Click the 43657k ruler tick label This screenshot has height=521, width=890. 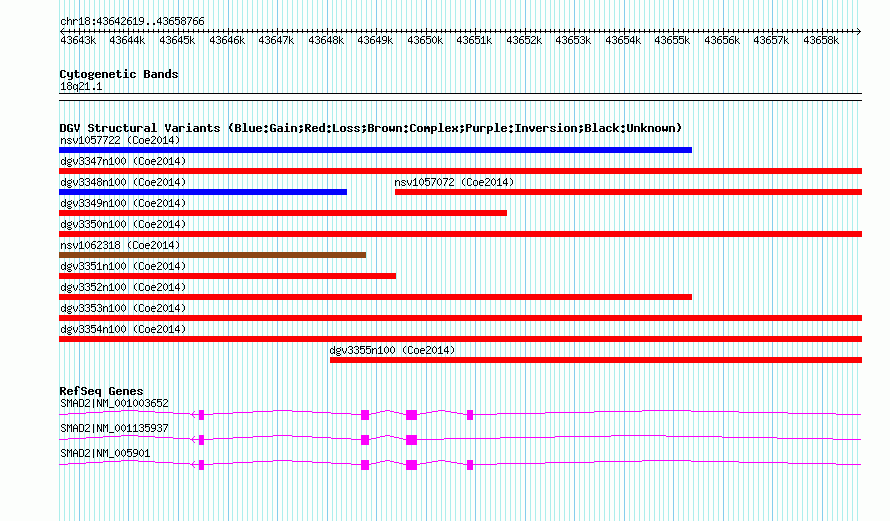(771, 40)
